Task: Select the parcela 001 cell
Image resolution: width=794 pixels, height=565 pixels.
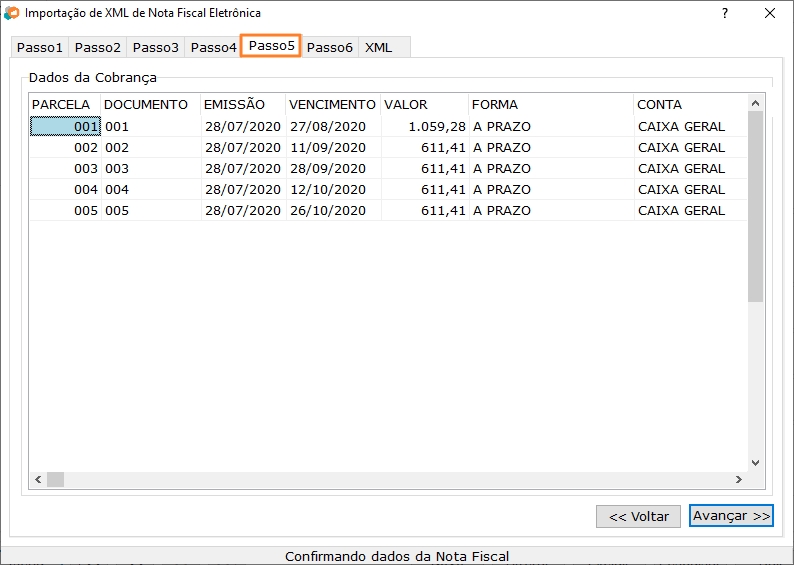Action: (66, 127)
